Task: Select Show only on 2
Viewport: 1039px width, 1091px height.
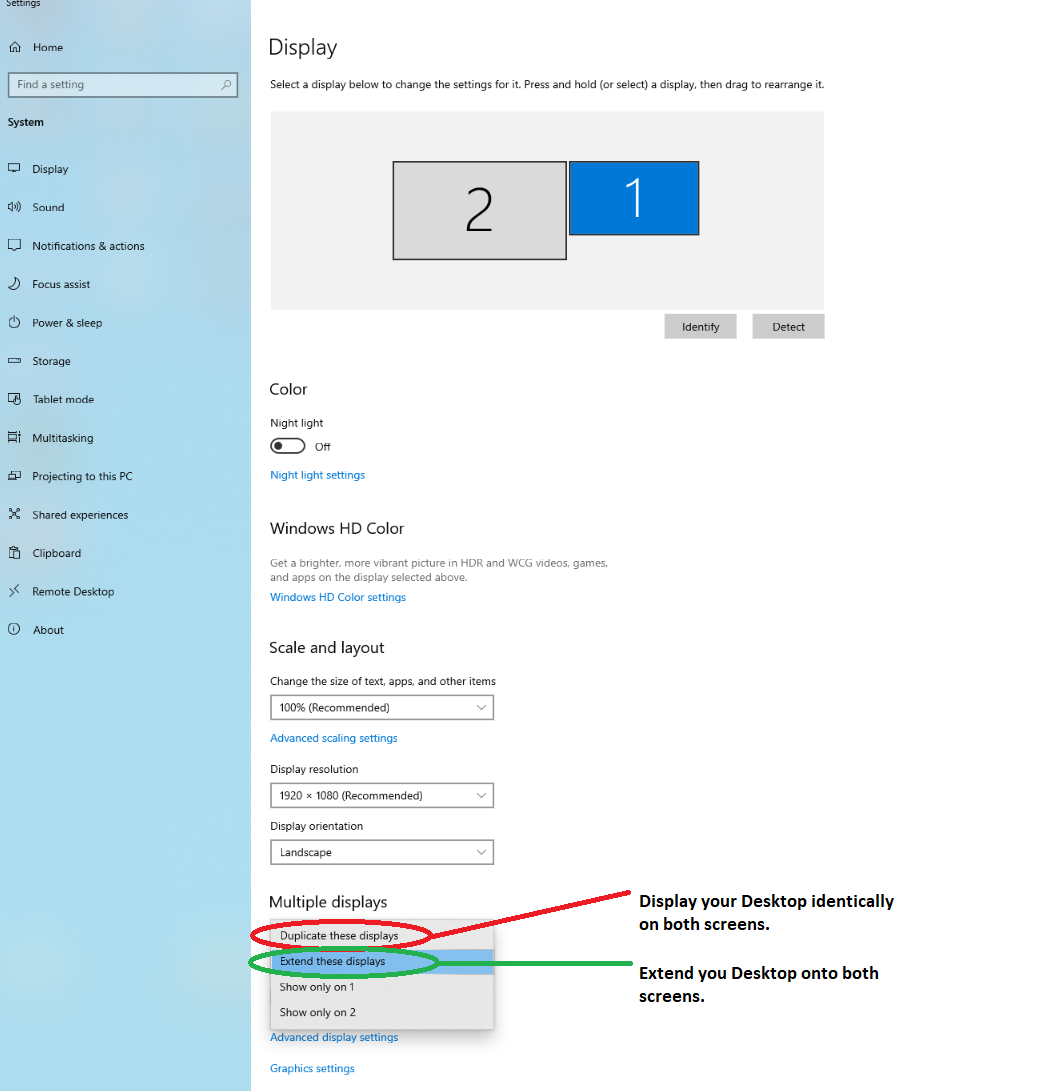Action: (317, 1012)
